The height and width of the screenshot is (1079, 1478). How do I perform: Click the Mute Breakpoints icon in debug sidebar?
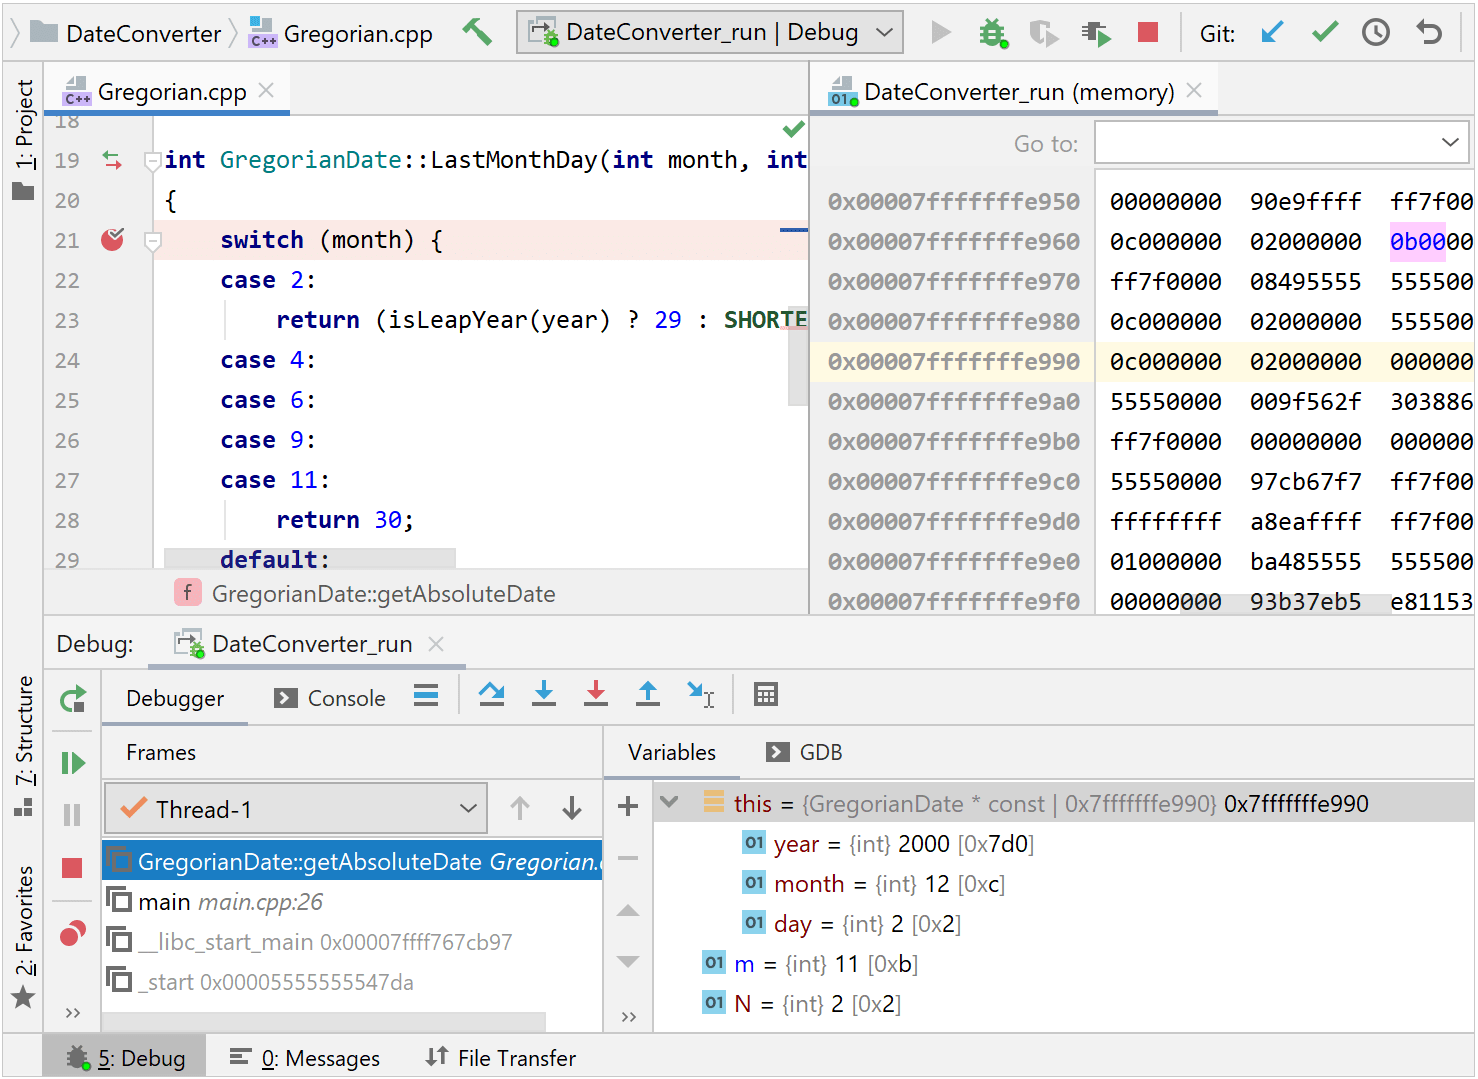coord(72,933)
